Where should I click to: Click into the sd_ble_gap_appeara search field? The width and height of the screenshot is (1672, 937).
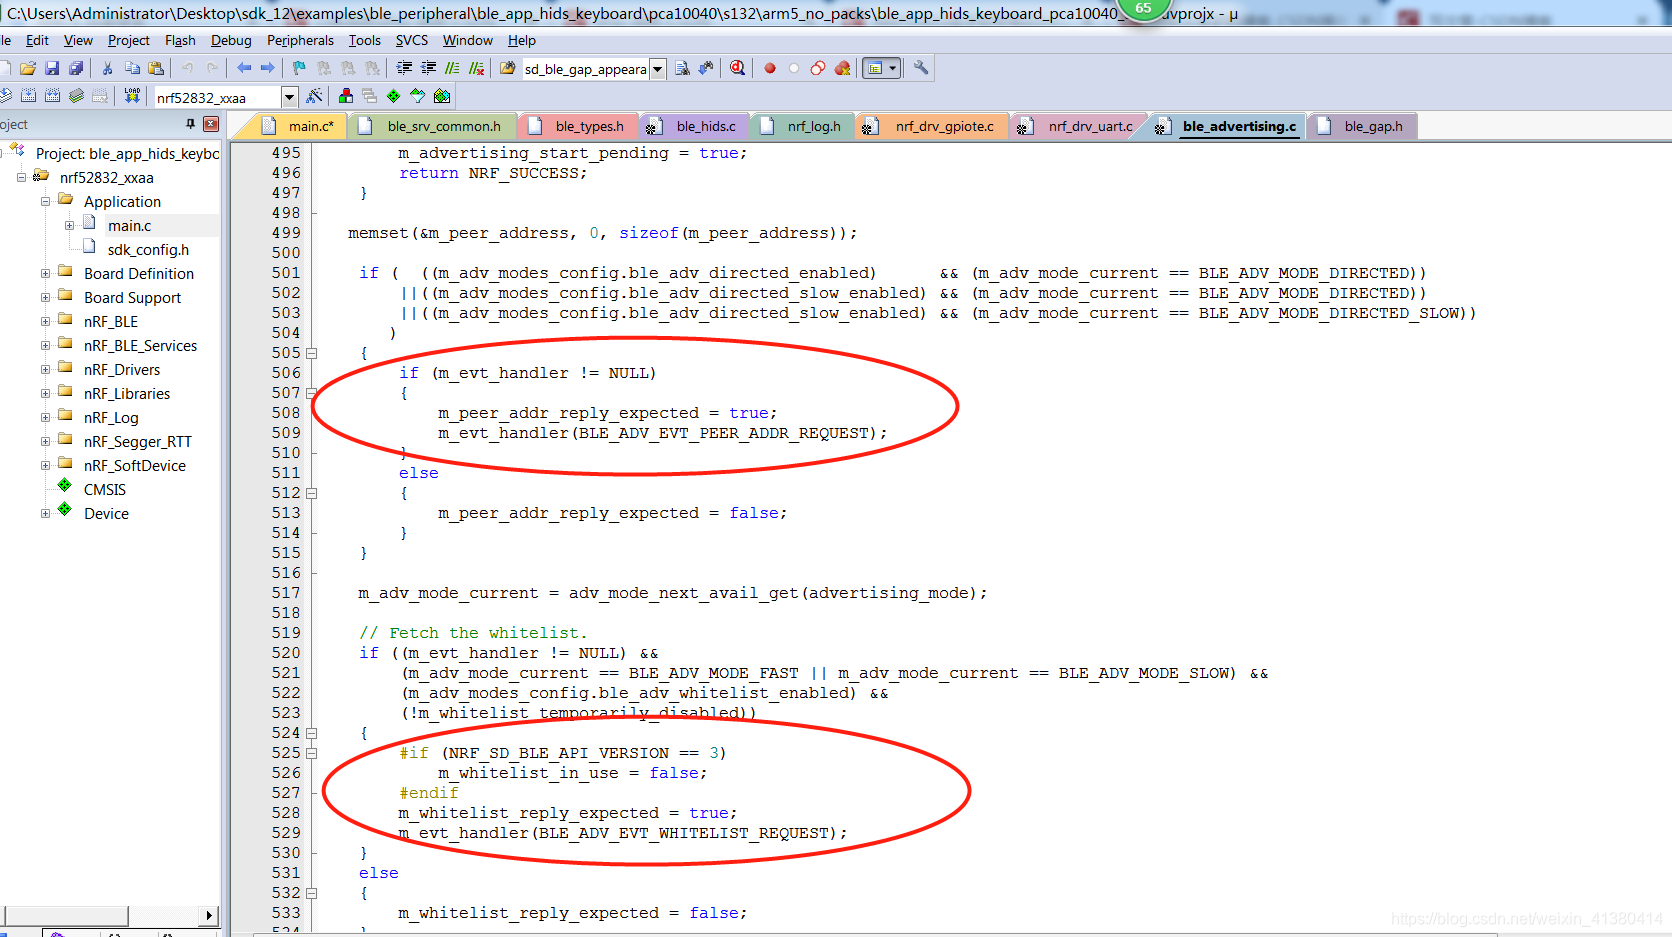(585, 69)
